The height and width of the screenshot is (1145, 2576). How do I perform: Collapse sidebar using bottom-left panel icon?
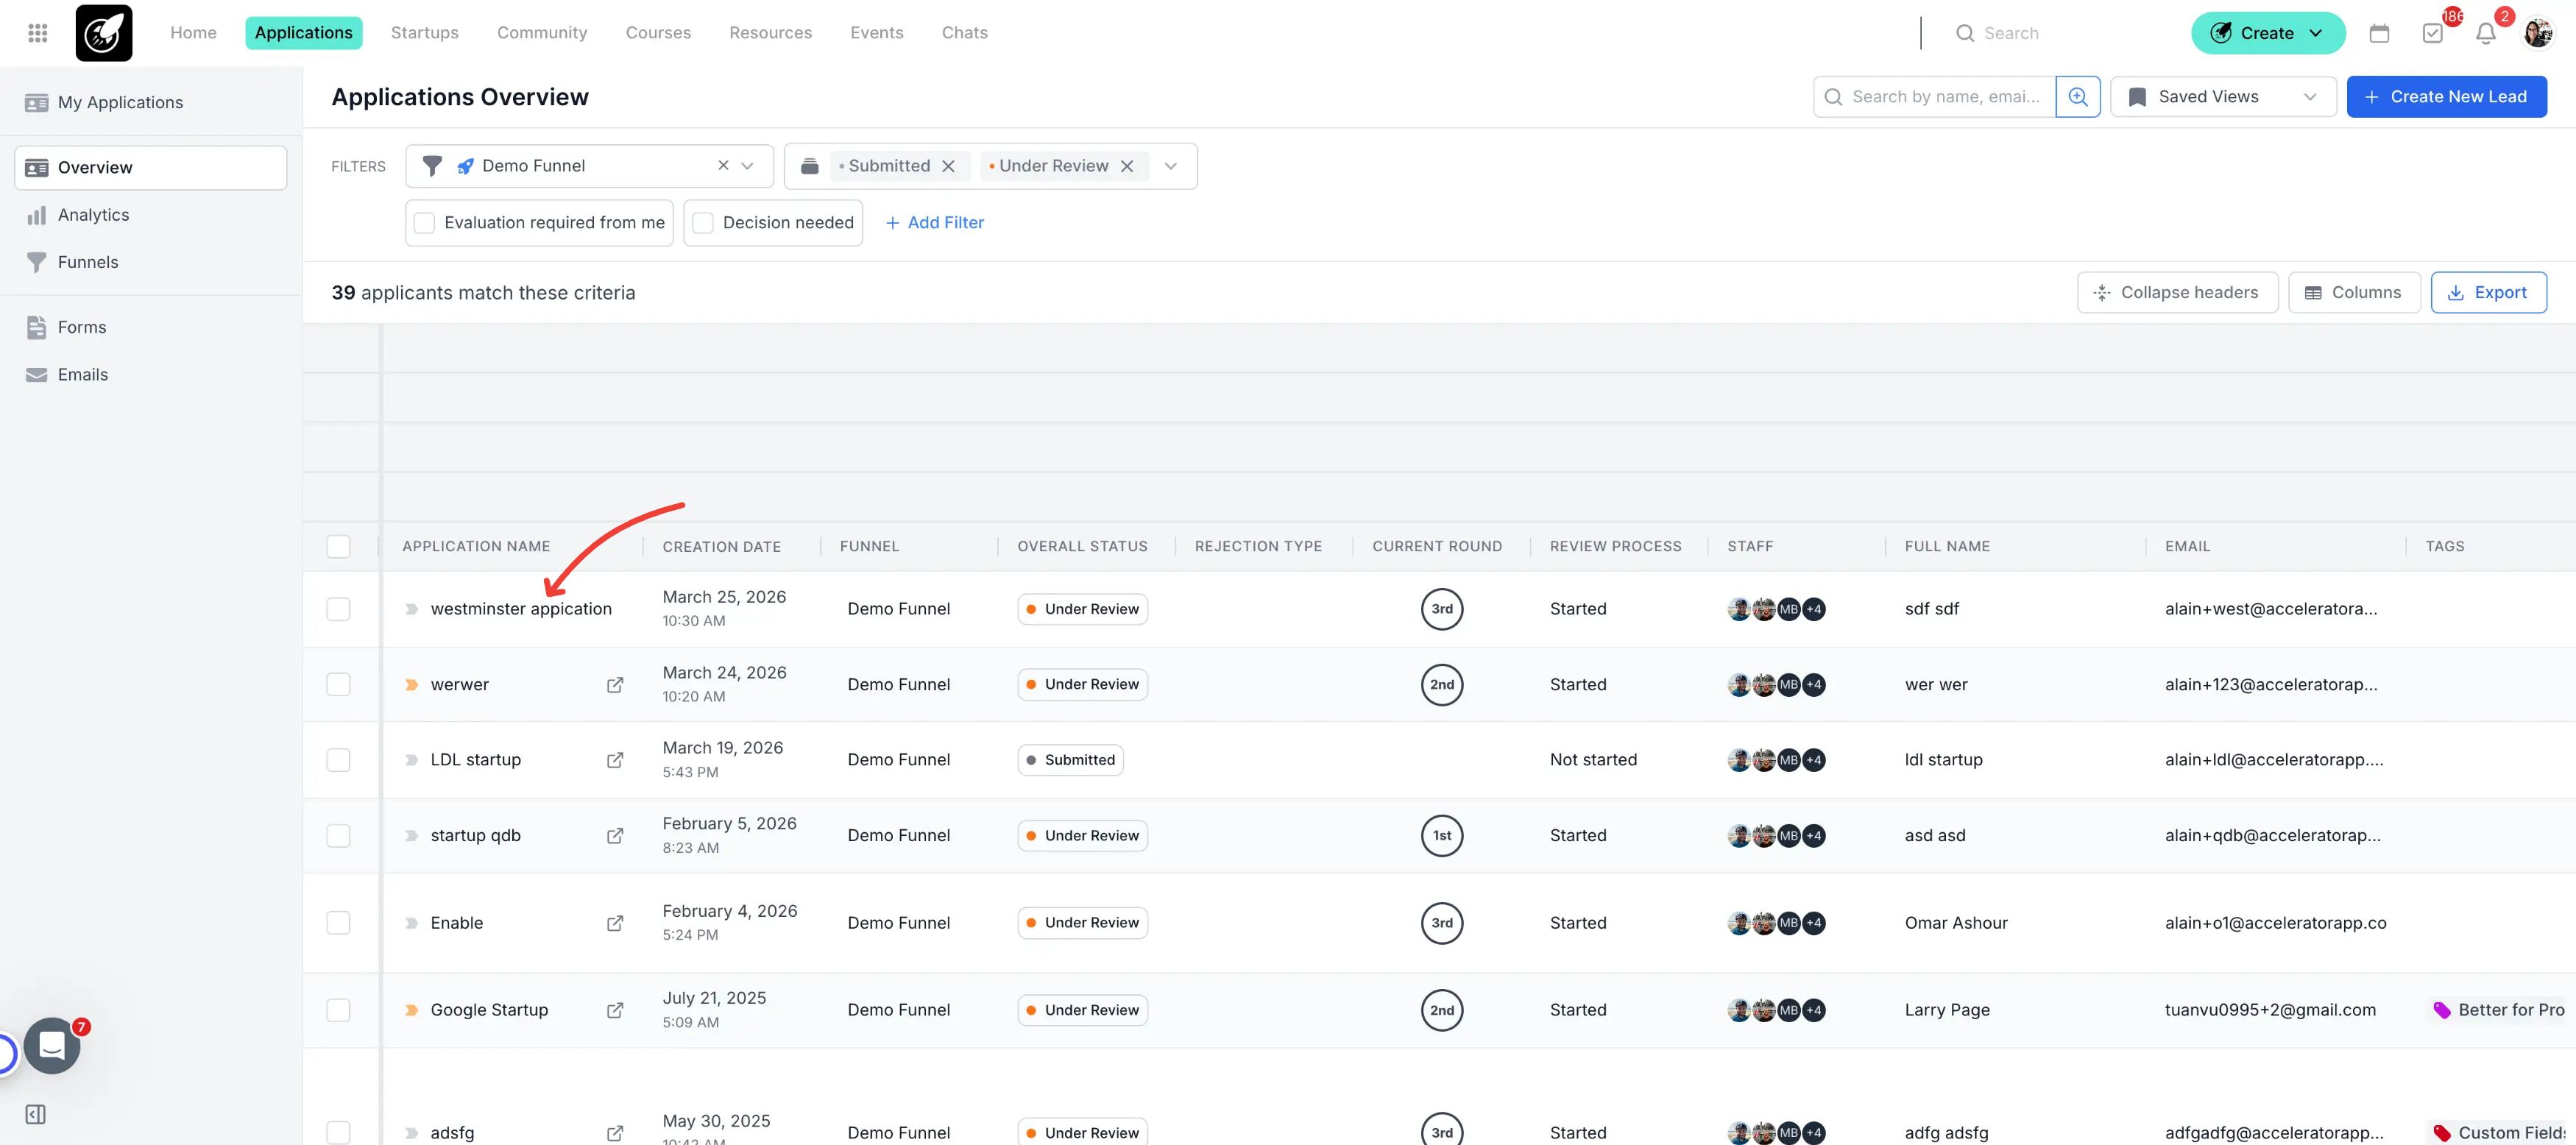[36, 1114]
